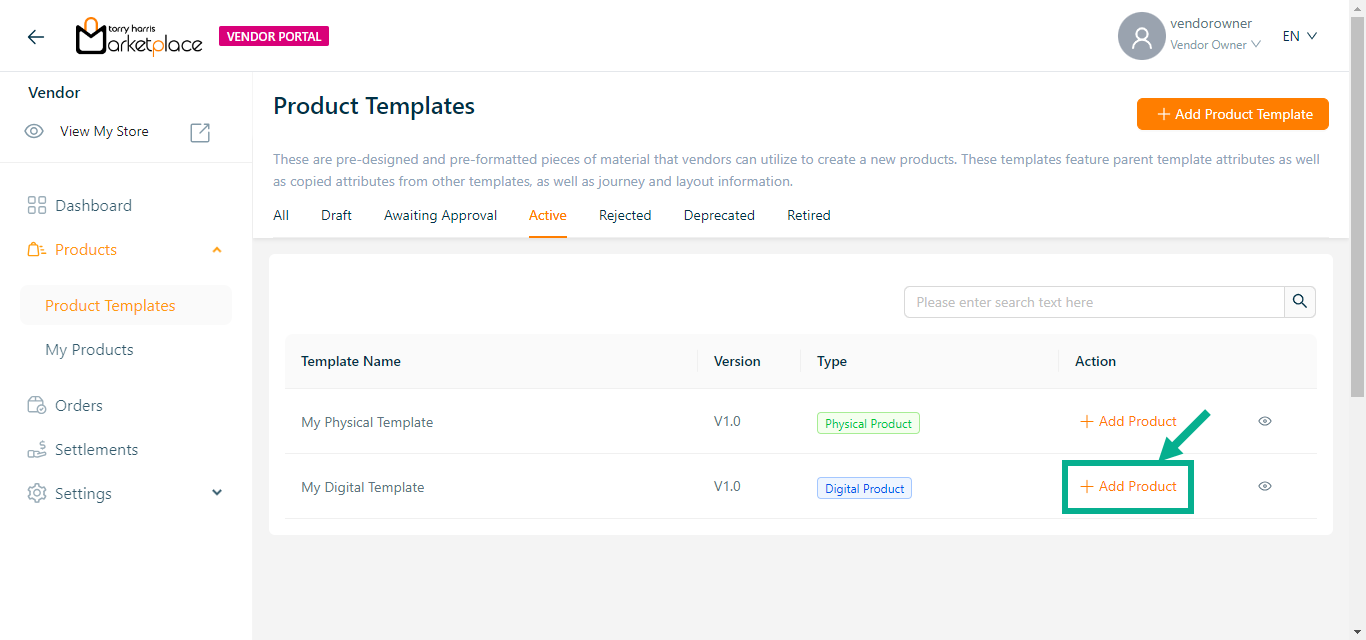Click the back arrow icon
The image size is (1366, 640).
(36, 37)
